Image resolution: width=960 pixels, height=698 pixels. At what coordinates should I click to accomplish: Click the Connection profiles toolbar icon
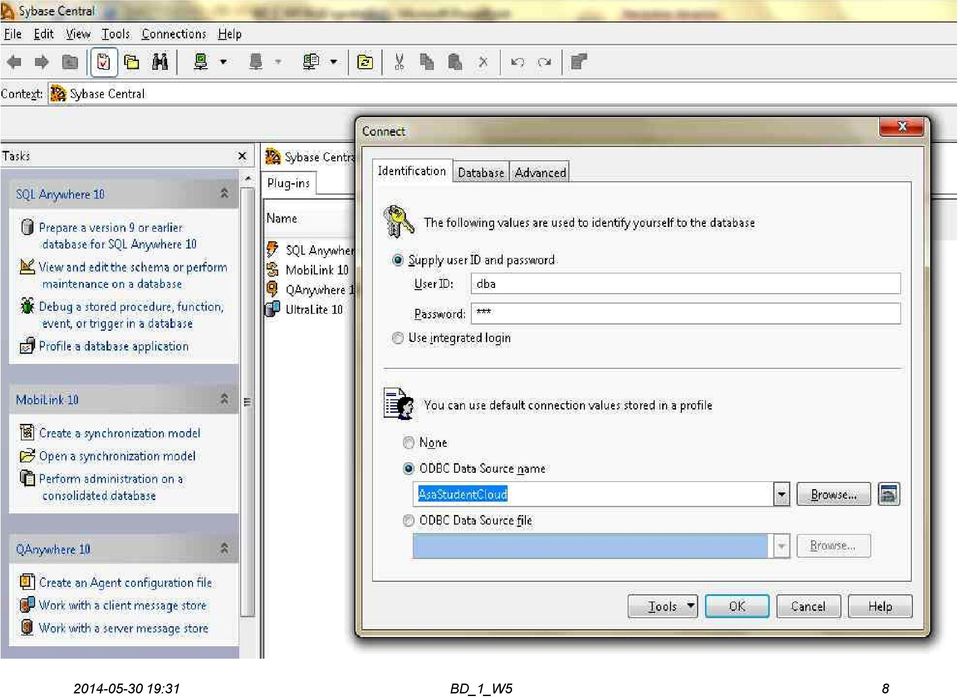pos(311,62)
